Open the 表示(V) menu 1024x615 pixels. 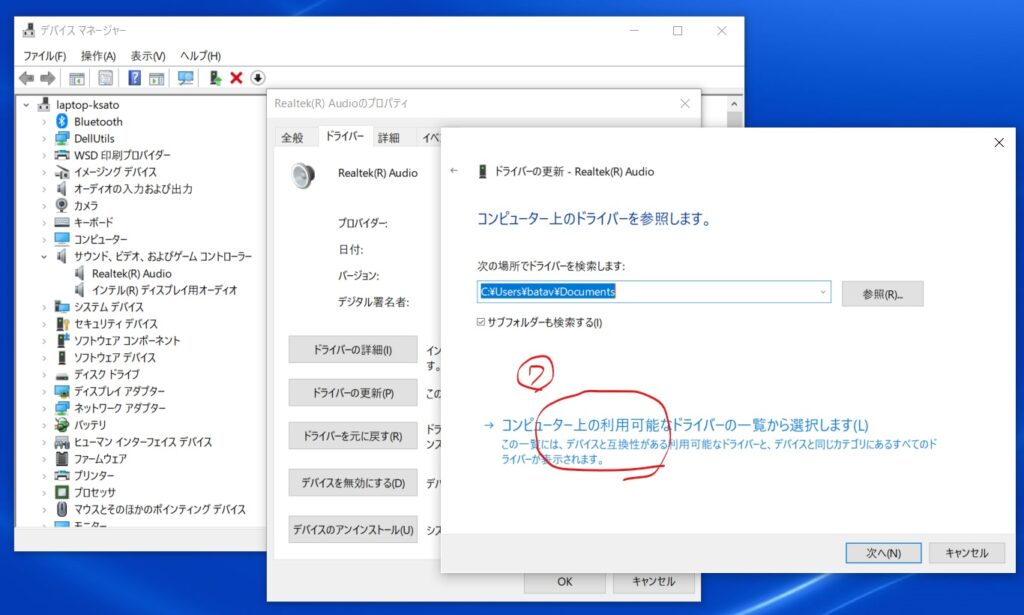click(148, 55)
